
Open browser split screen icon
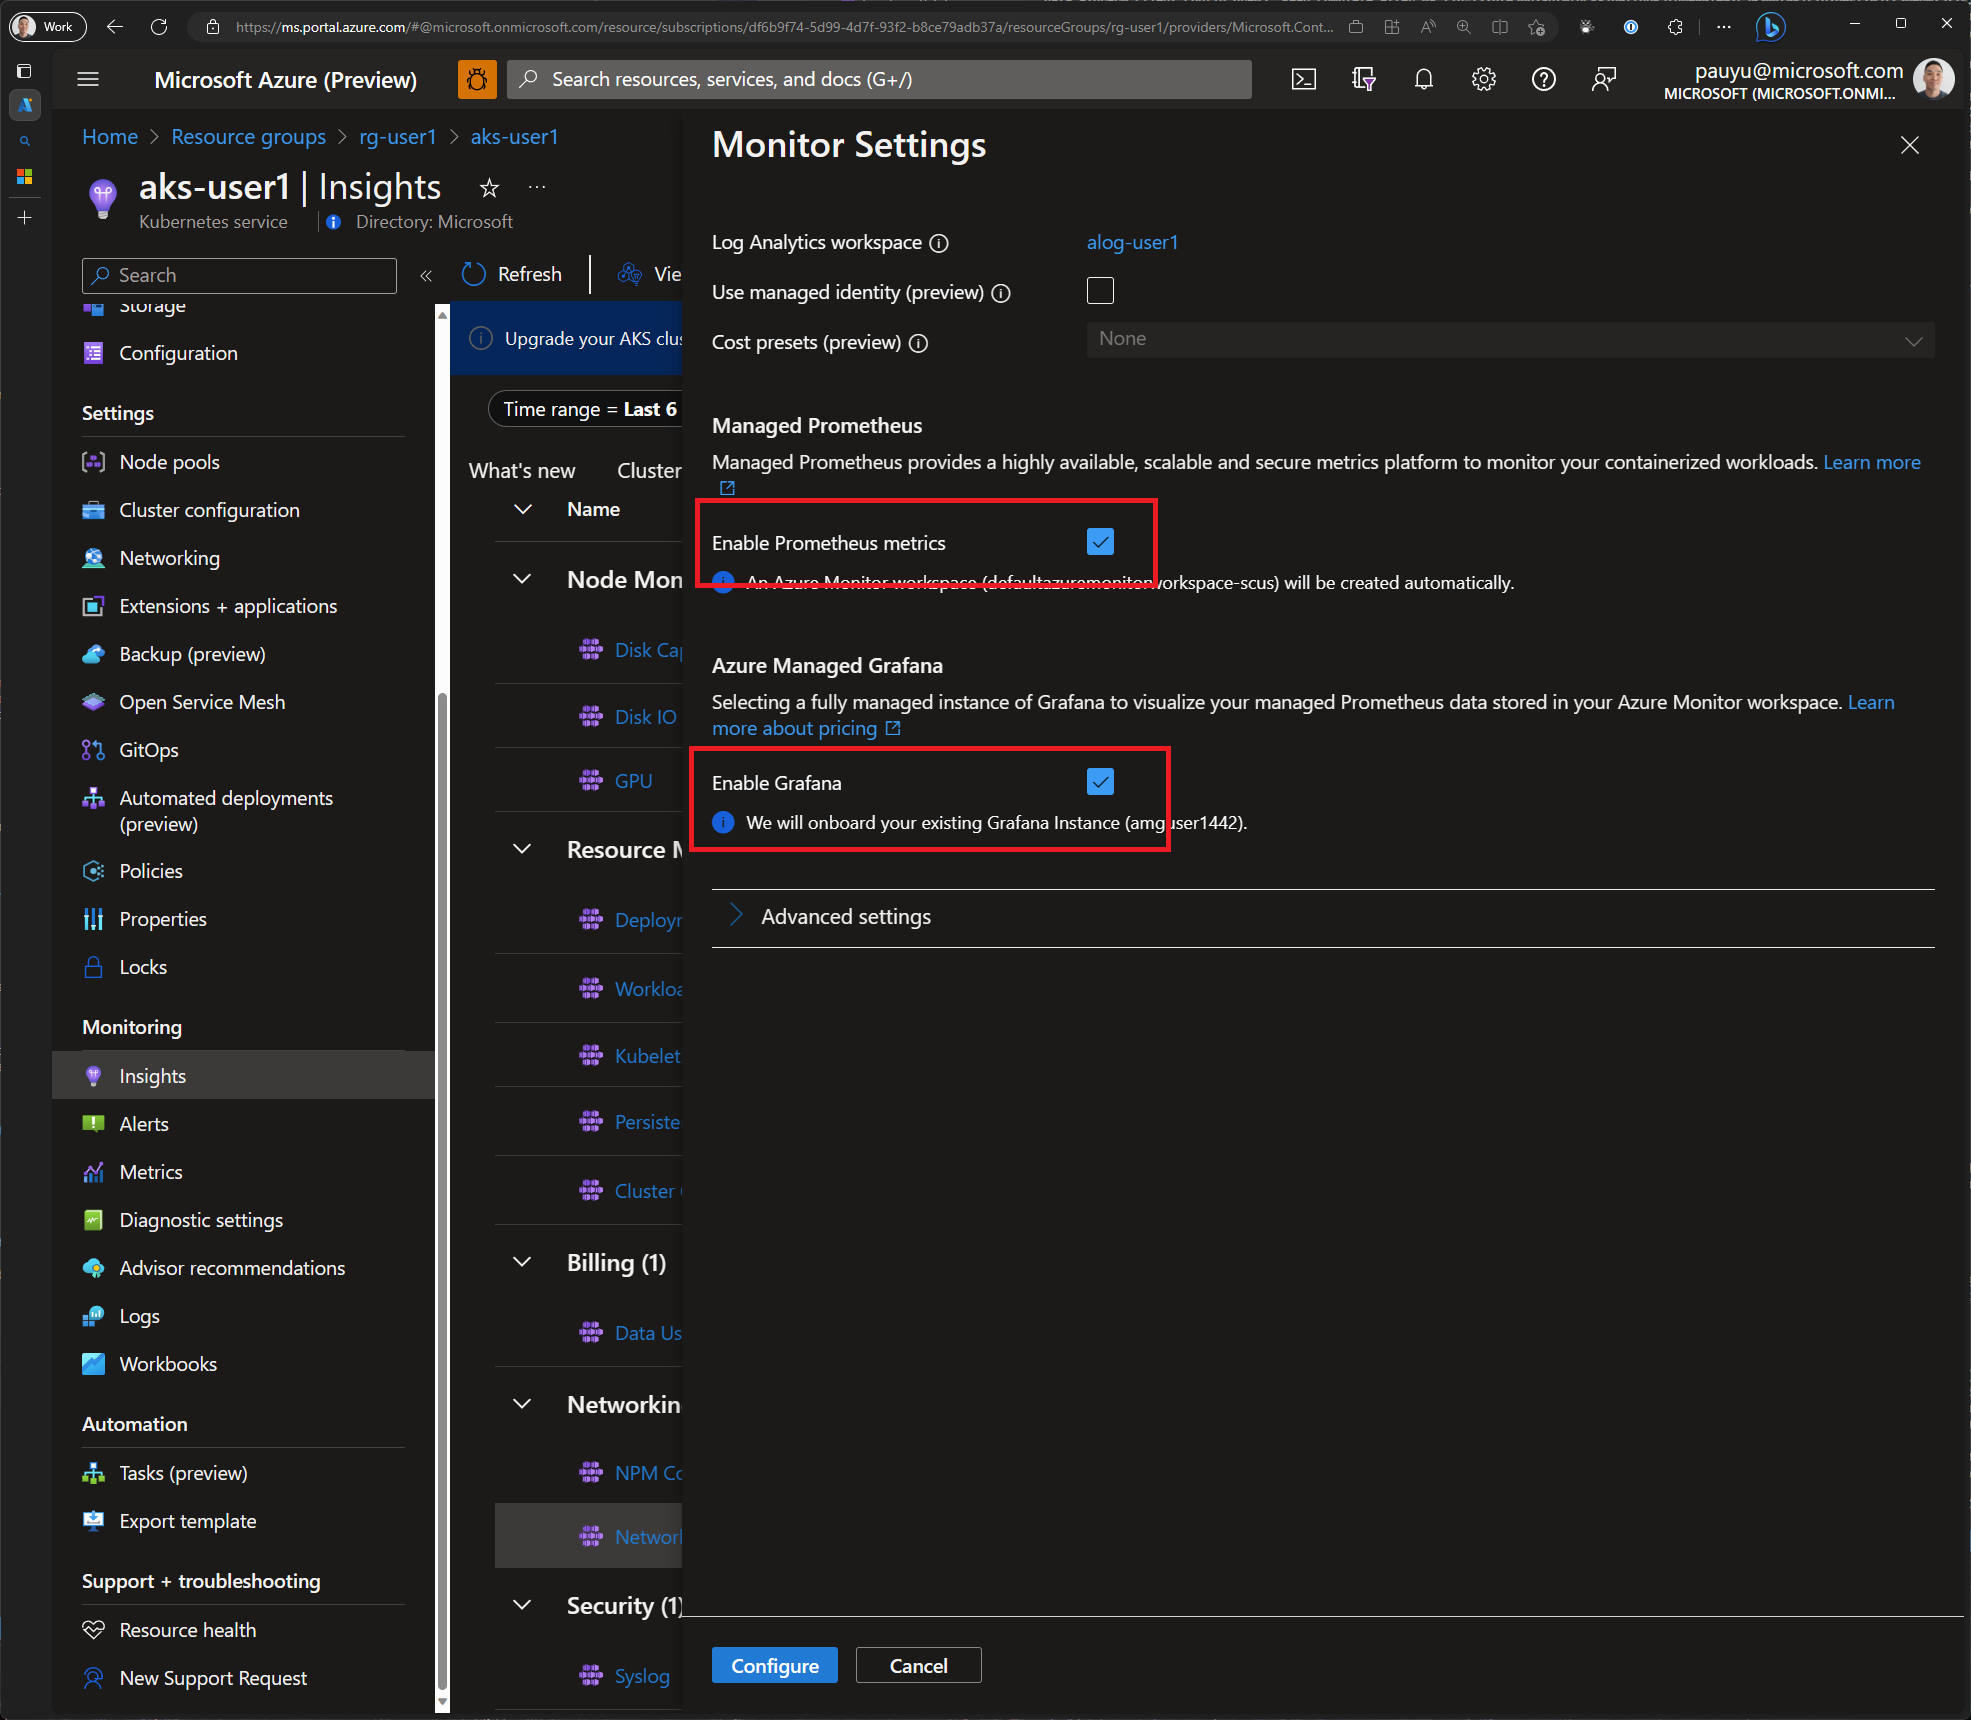click(x=1500, y=27)
